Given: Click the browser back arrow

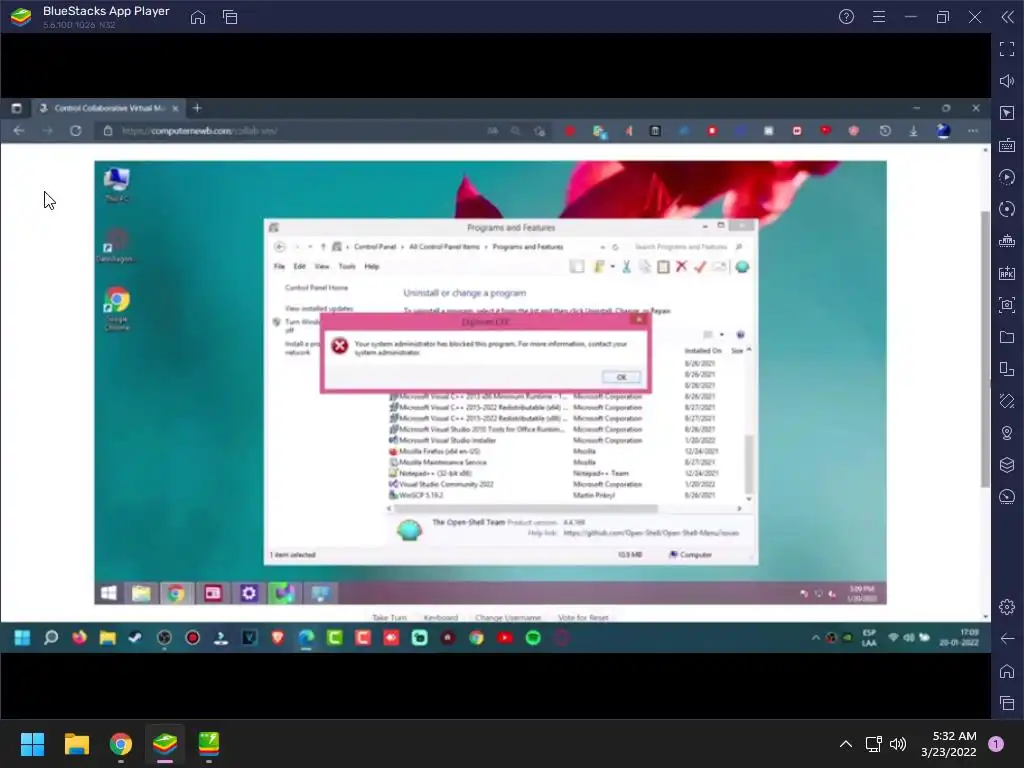Looking at the screenshot, I should pyautogui.click(x=19, y=131).
